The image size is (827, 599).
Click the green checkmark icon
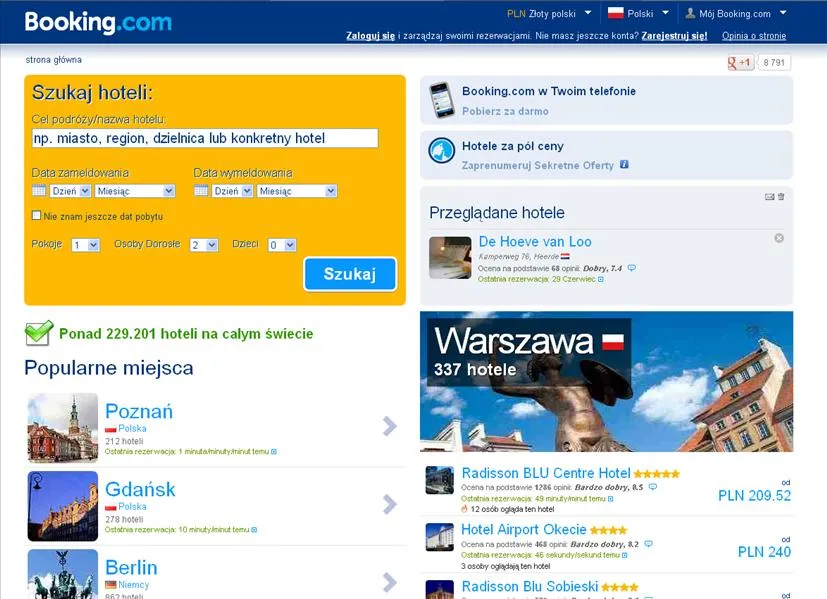coord(39,333)
